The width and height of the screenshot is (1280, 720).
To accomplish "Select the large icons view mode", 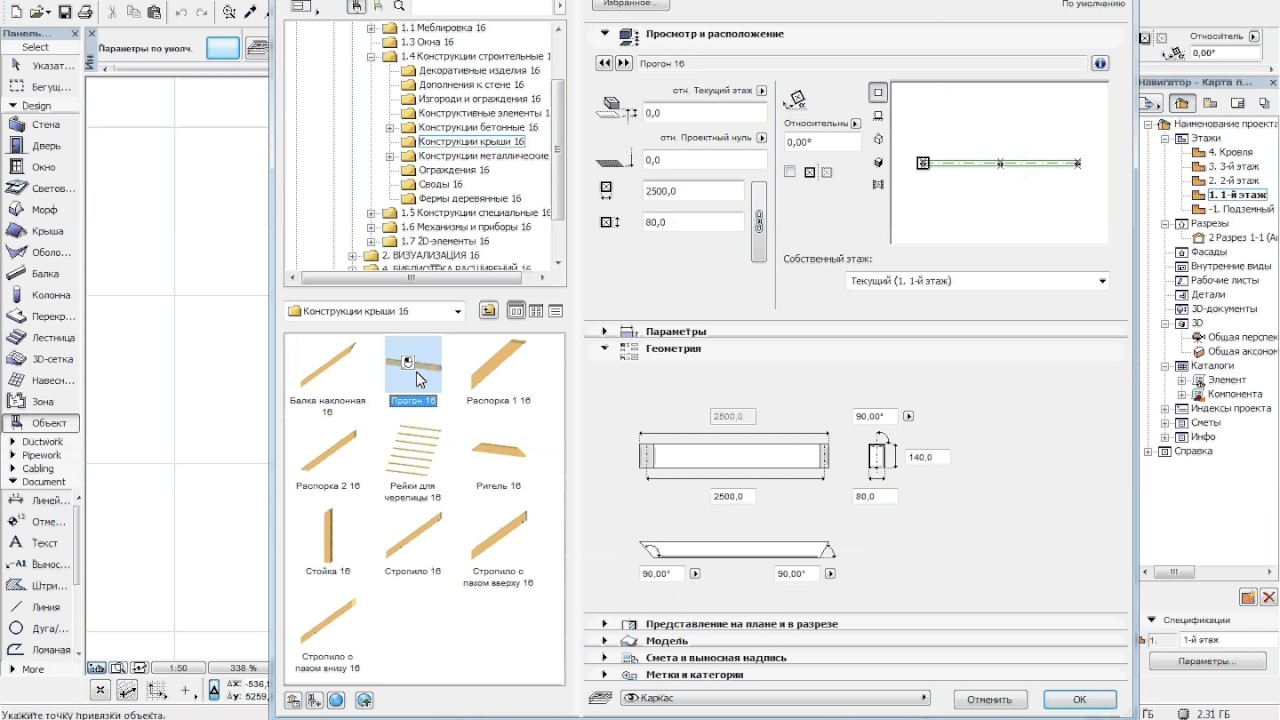I will click(516, 311).
